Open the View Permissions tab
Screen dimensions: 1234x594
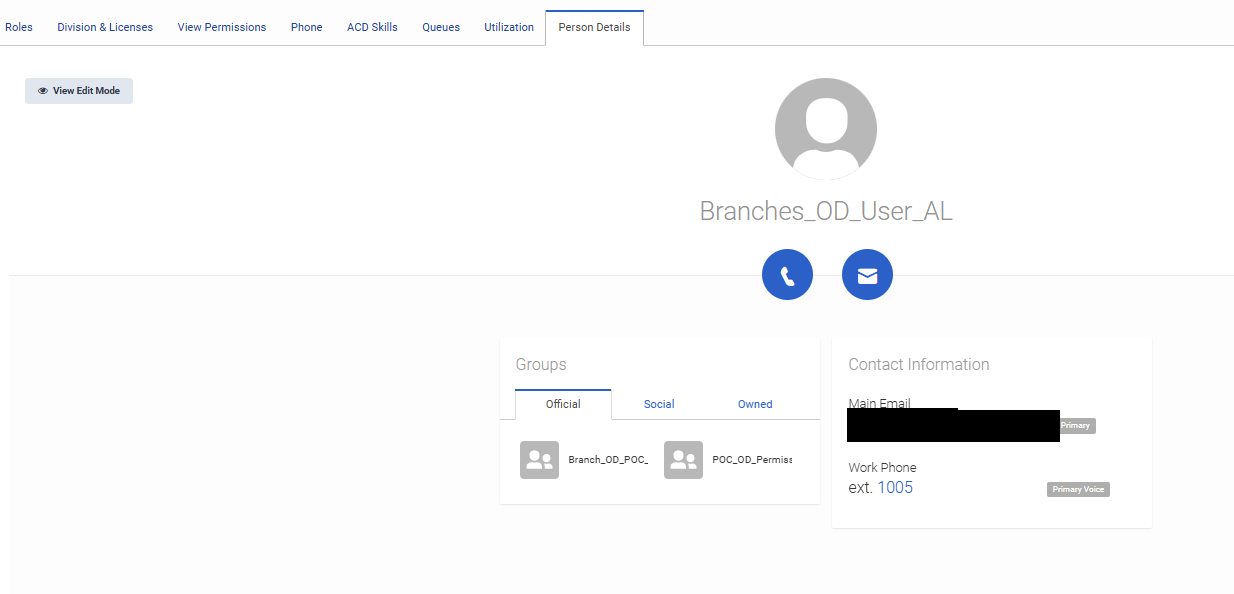coord(222,27)
